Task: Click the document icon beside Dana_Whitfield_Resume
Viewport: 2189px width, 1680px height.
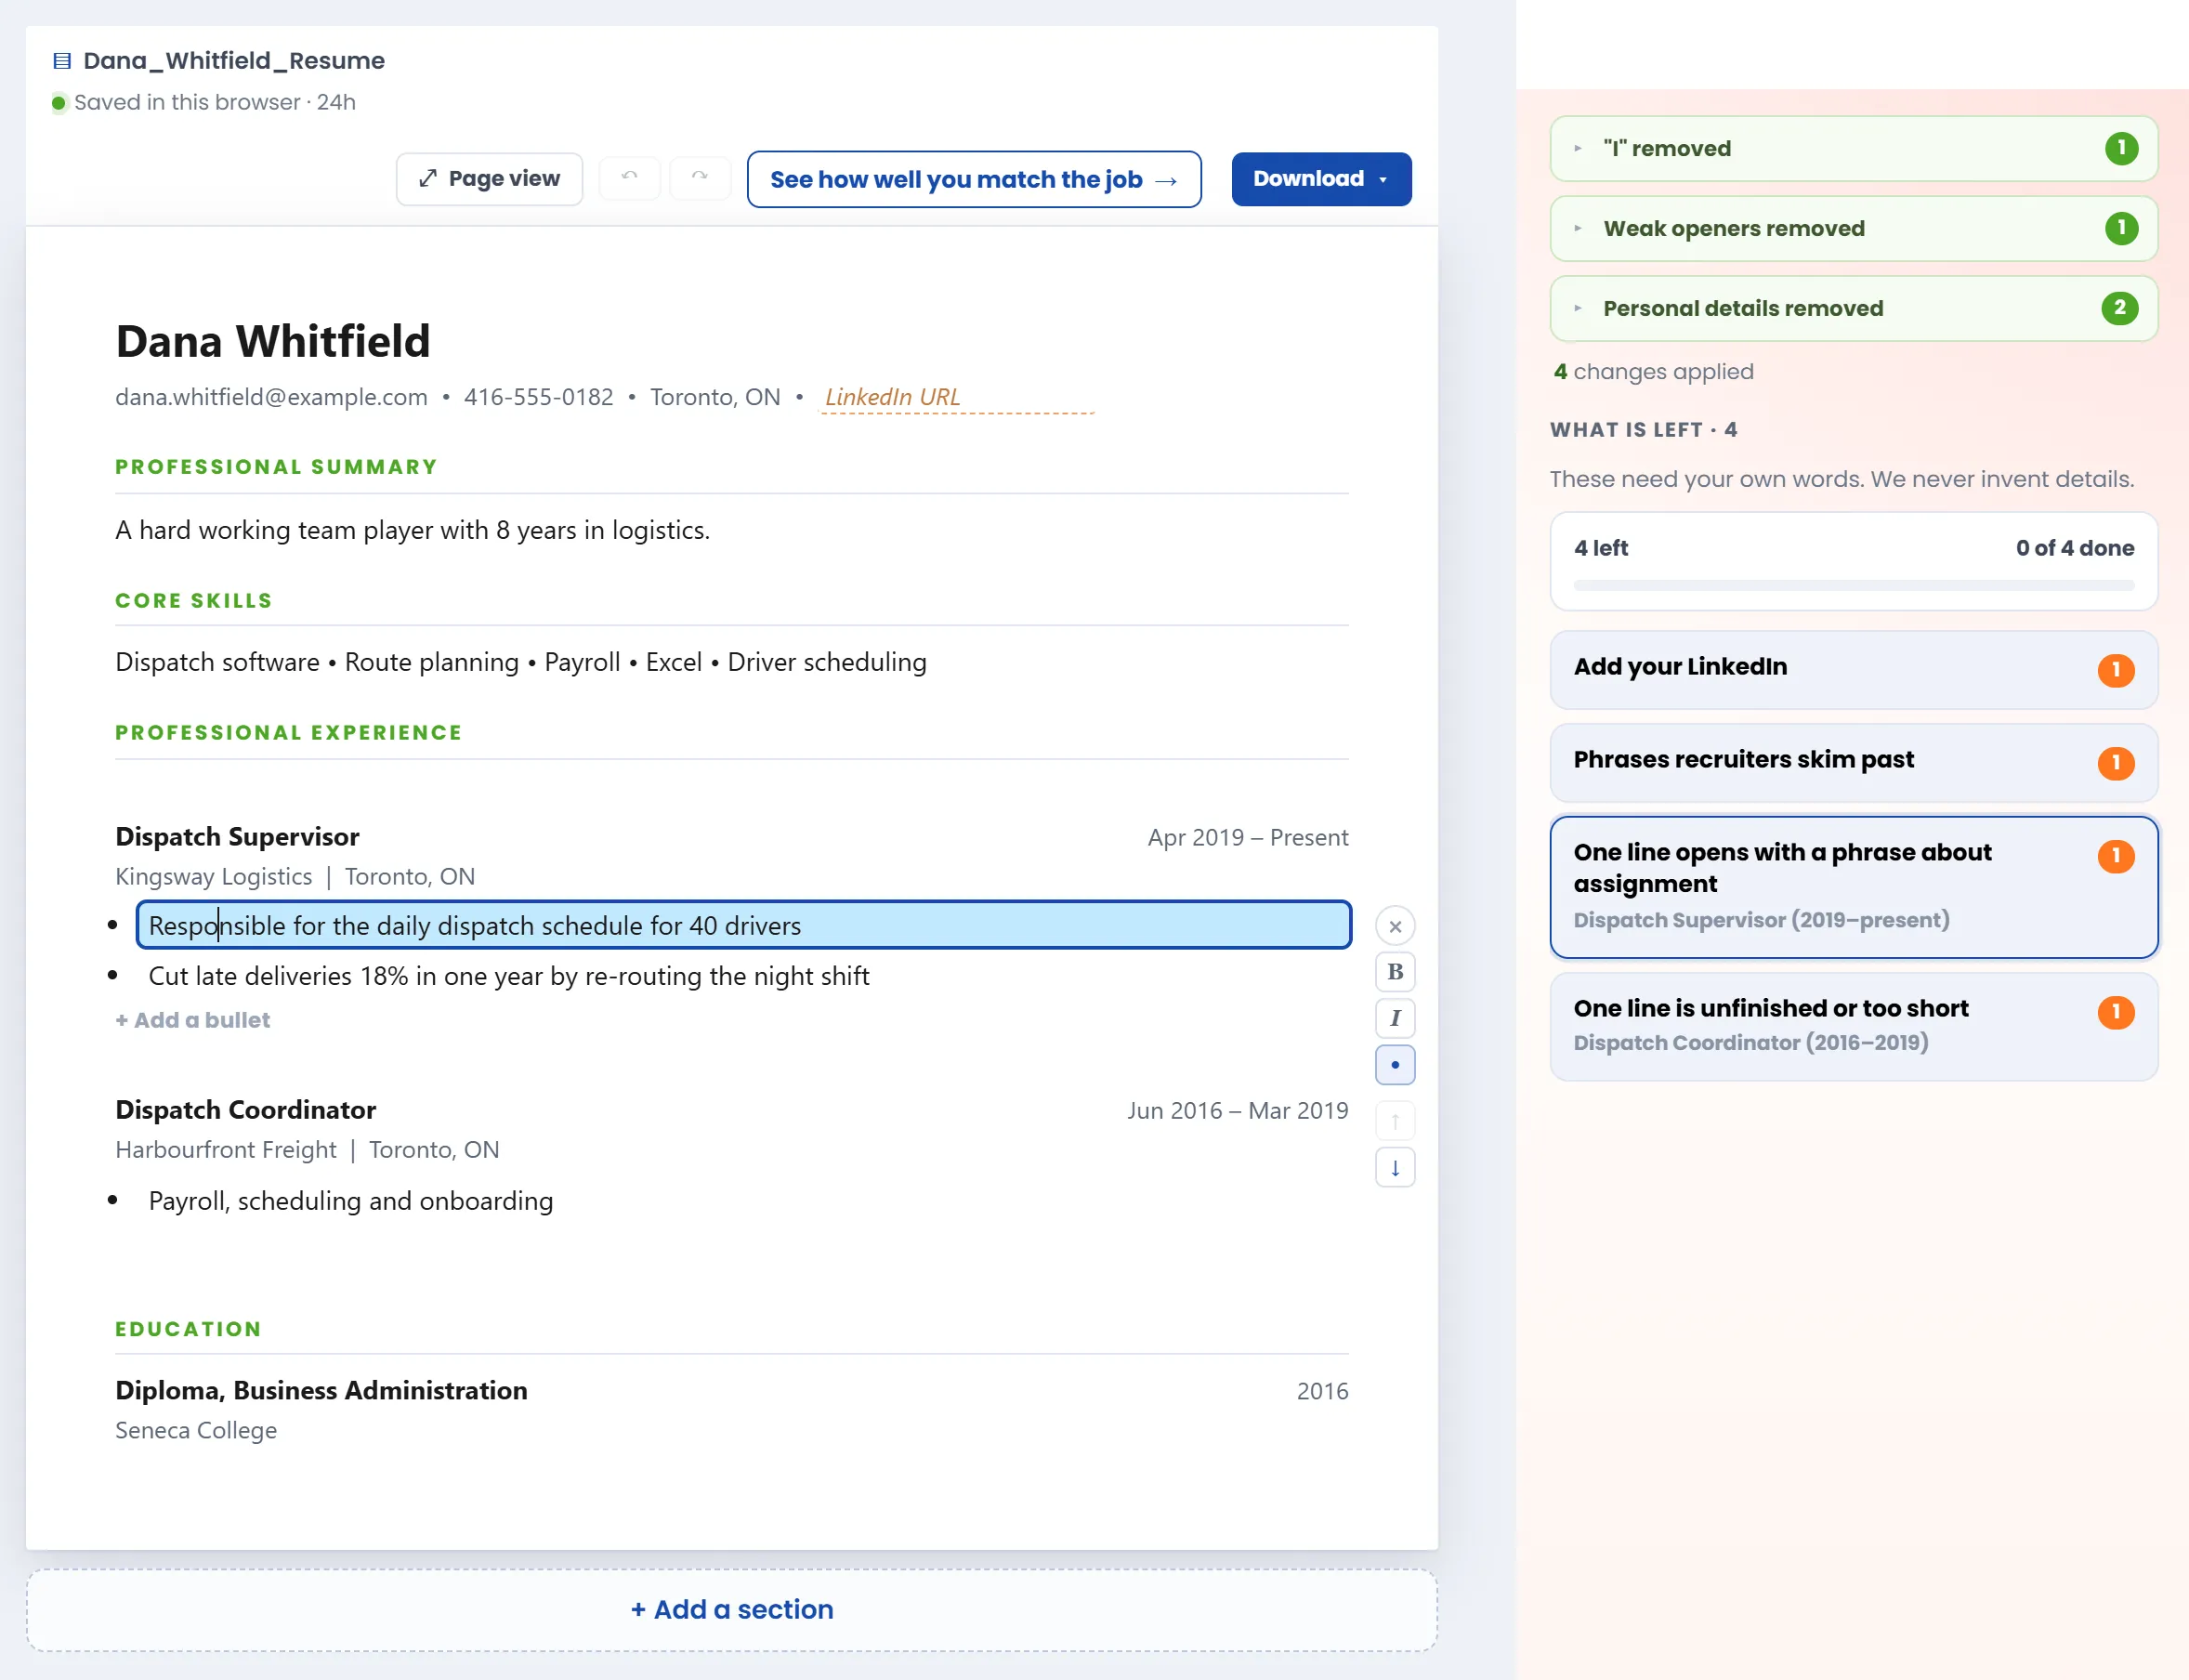Action: point(62,61)
